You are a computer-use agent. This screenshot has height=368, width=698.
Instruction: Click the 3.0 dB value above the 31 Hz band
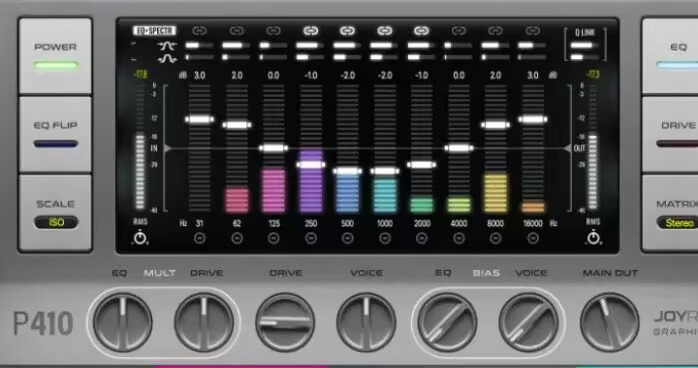tap(199, 75)
